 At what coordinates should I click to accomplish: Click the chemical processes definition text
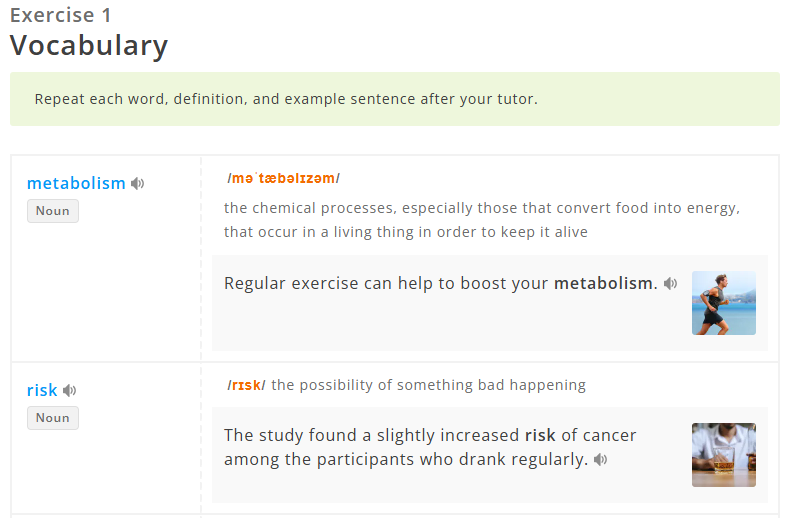tap(481, 220)
